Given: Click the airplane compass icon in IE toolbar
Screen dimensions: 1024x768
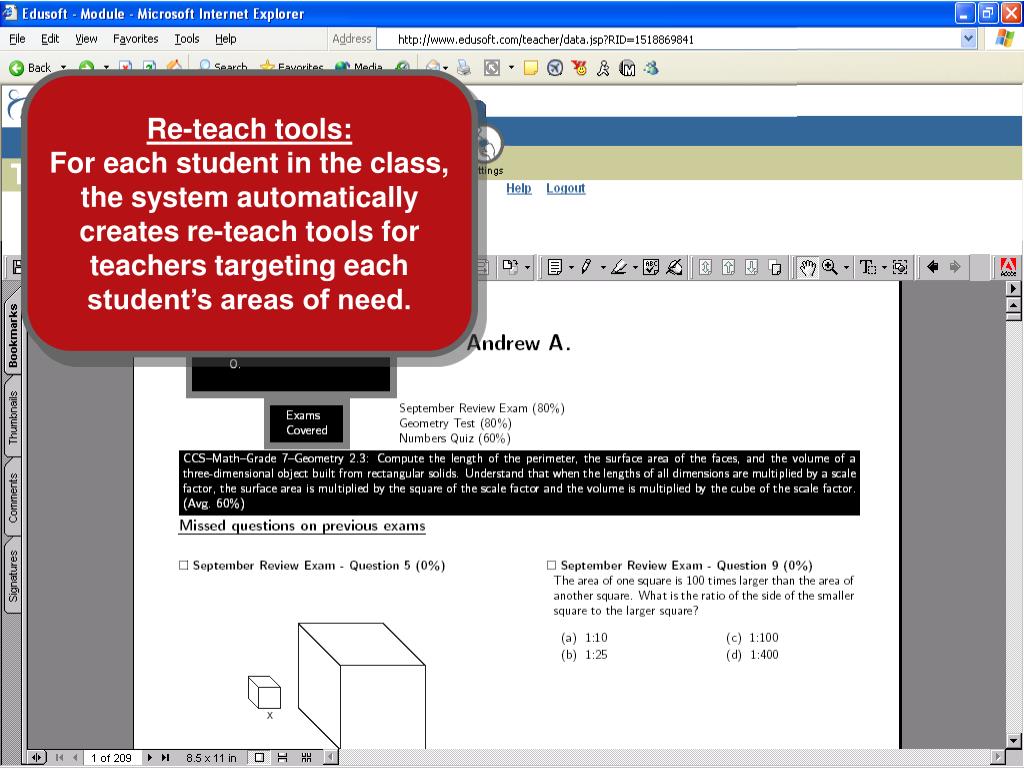Looking at the screenshot, I should click(555, 67).
